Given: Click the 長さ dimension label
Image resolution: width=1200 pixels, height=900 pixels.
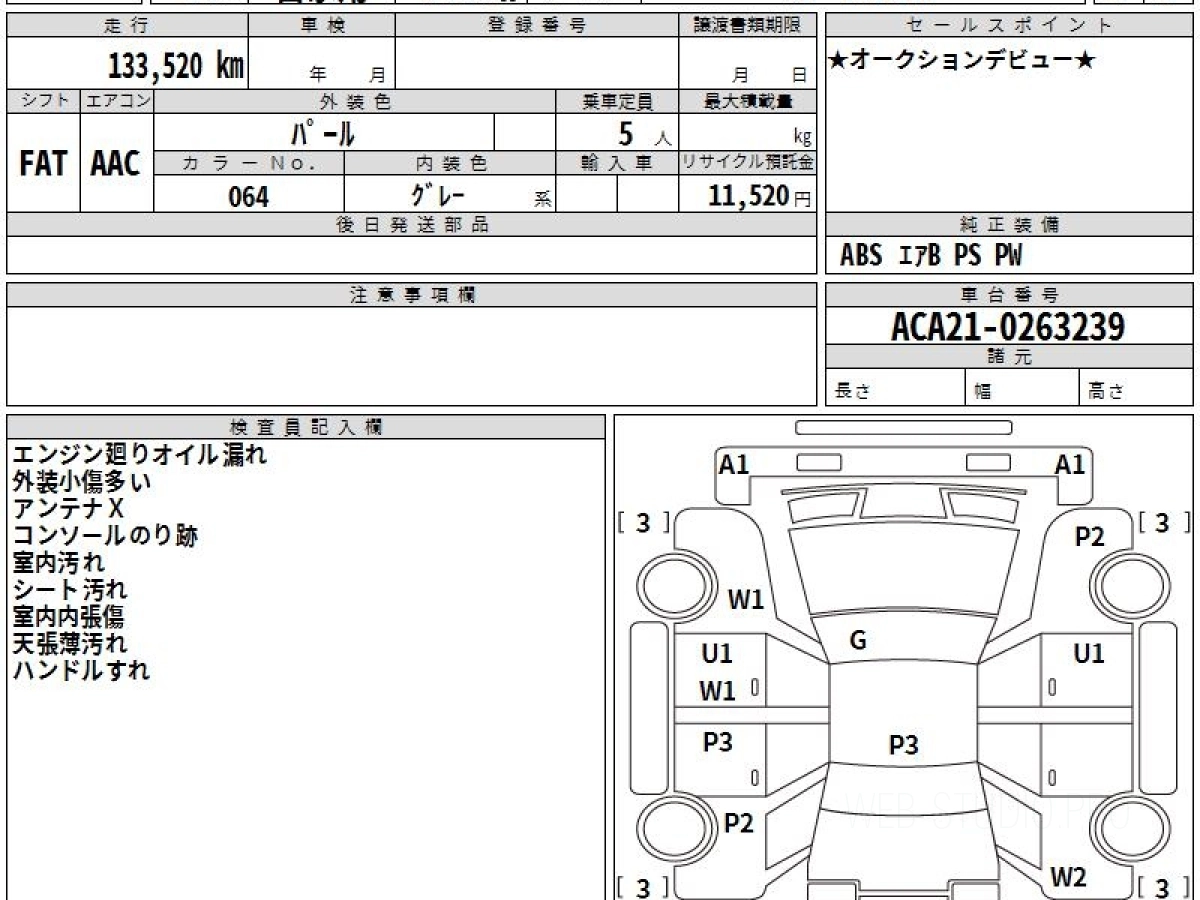Looking at the screenshot, I should 851,393.
